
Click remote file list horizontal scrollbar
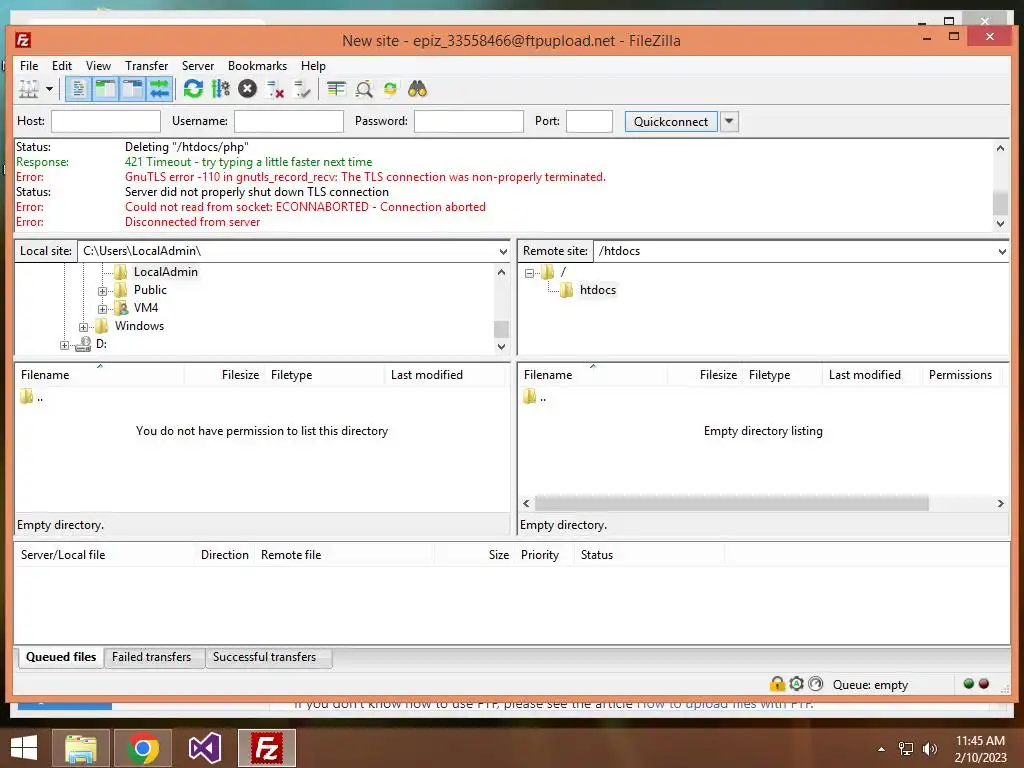[x=731, y=504]
